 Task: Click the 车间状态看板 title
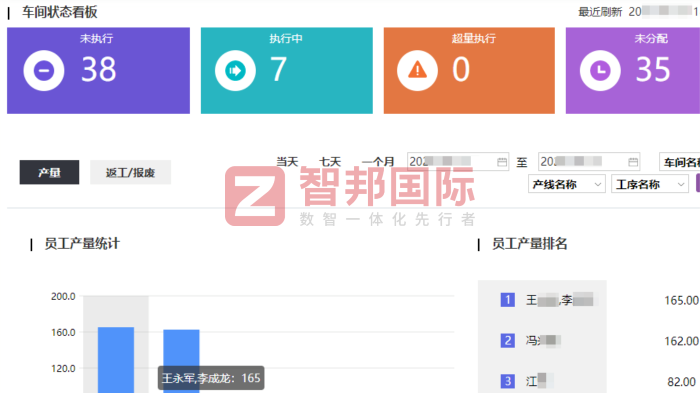tap(60, 12)
